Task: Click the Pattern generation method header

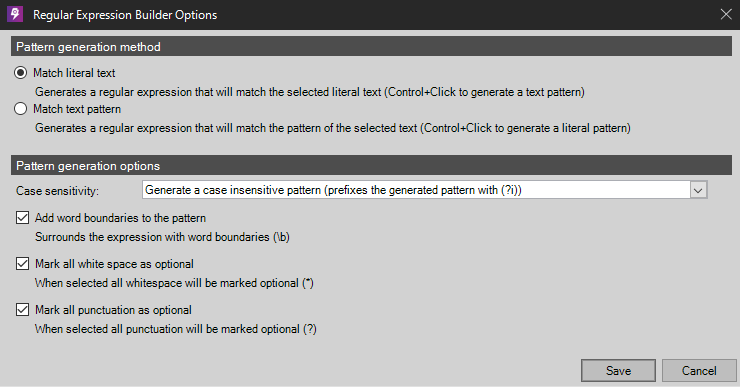Action: tap(371, 47)
